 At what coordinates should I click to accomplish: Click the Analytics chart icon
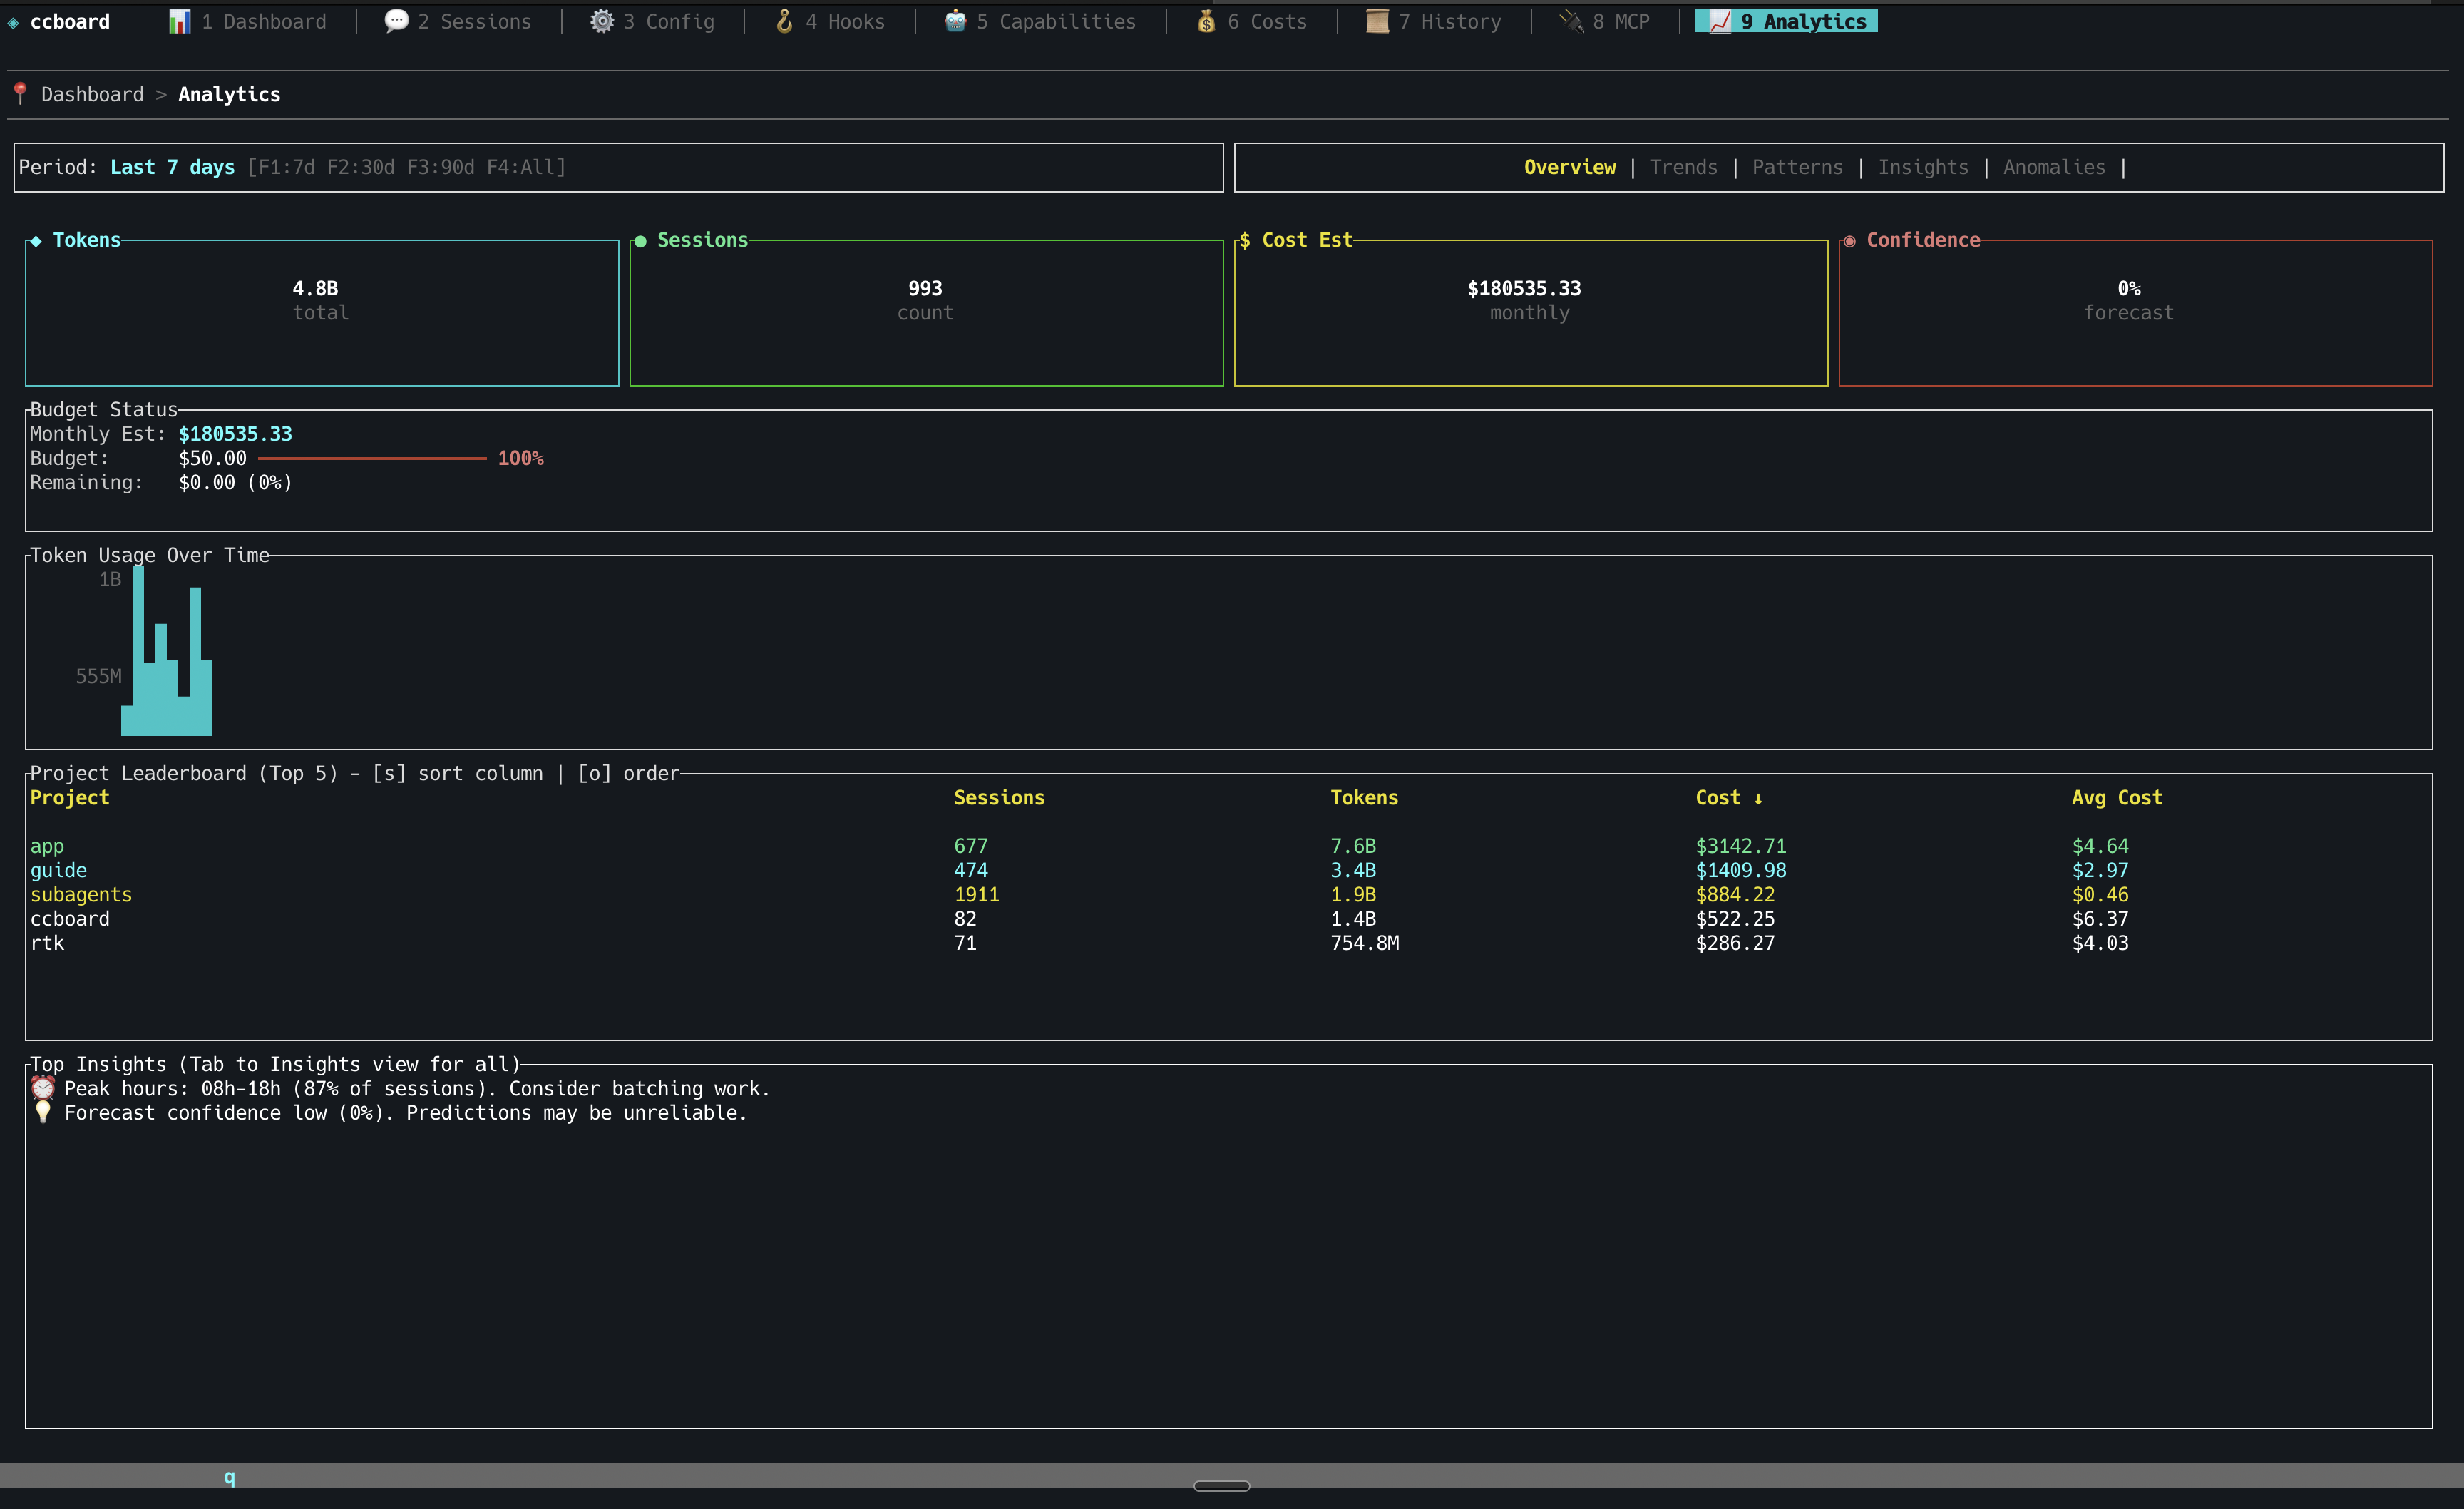[1719, 20]
